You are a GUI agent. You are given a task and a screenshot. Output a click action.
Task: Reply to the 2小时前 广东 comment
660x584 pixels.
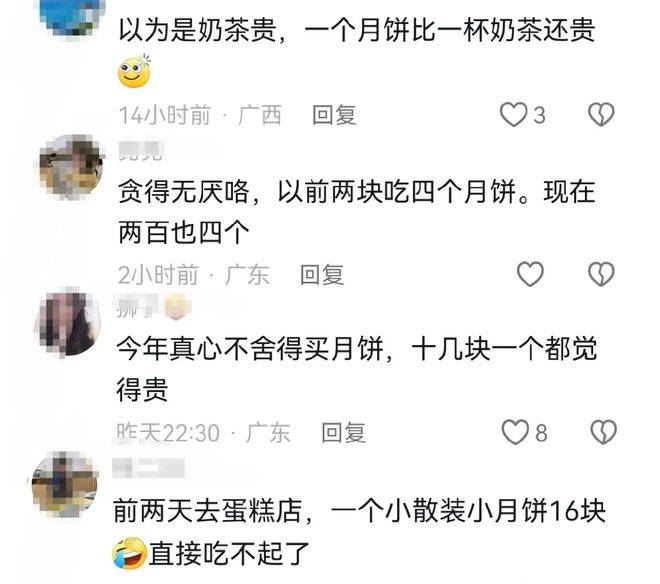[322, 275]
